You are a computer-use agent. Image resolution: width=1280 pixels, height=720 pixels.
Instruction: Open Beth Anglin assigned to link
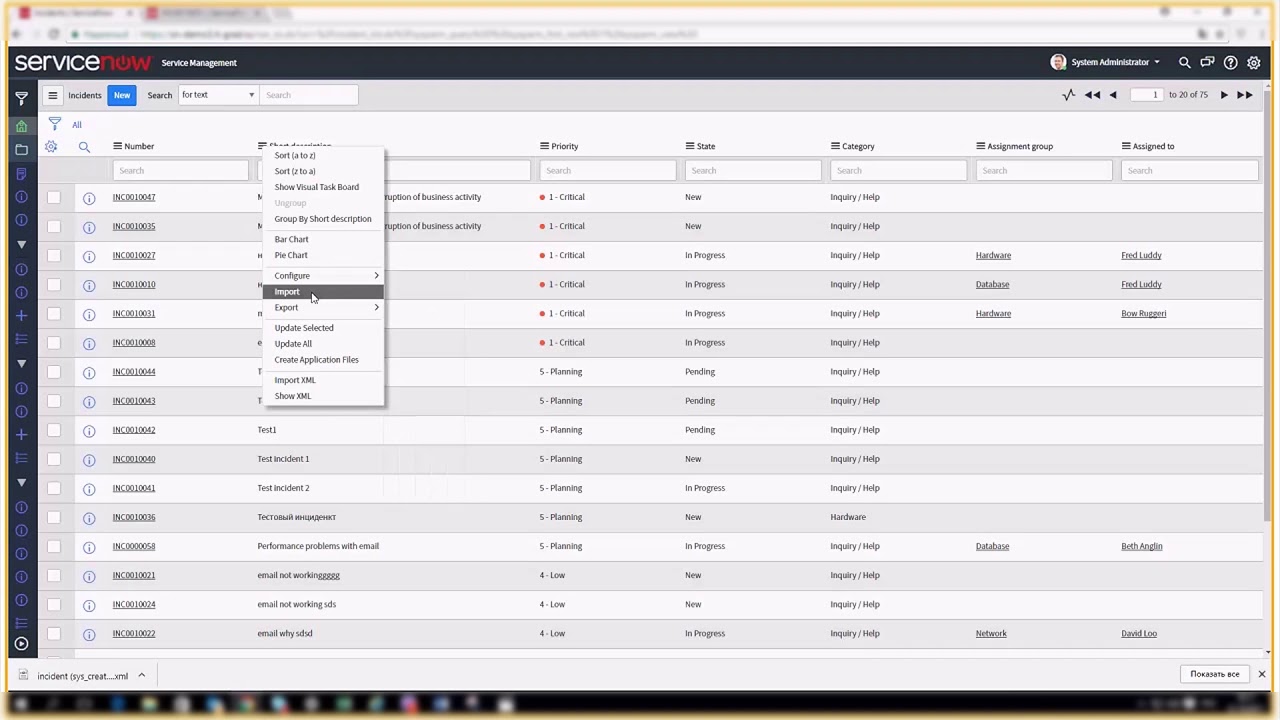point(1141,546)
